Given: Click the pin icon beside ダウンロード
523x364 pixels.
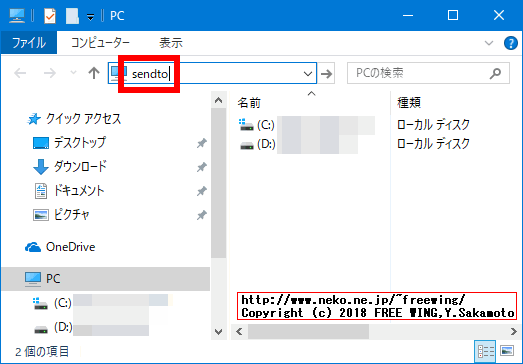Looking at the screenshot, I should coord(201,167).
